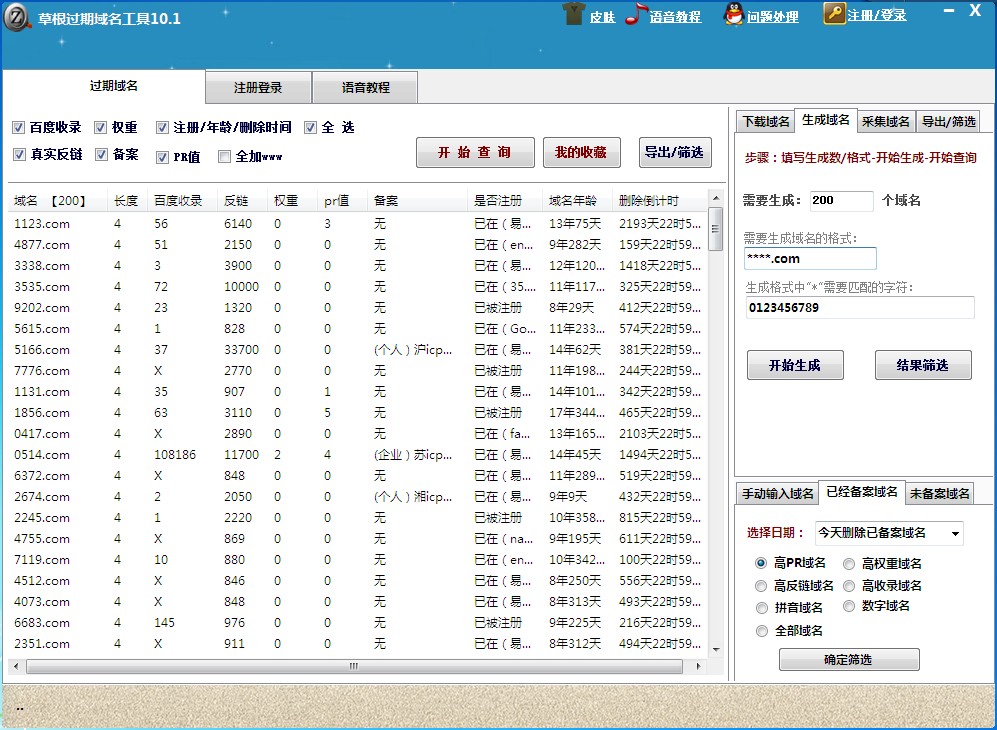Click the list scroll right arrow
997x730 pixels.
click(699, 666)
